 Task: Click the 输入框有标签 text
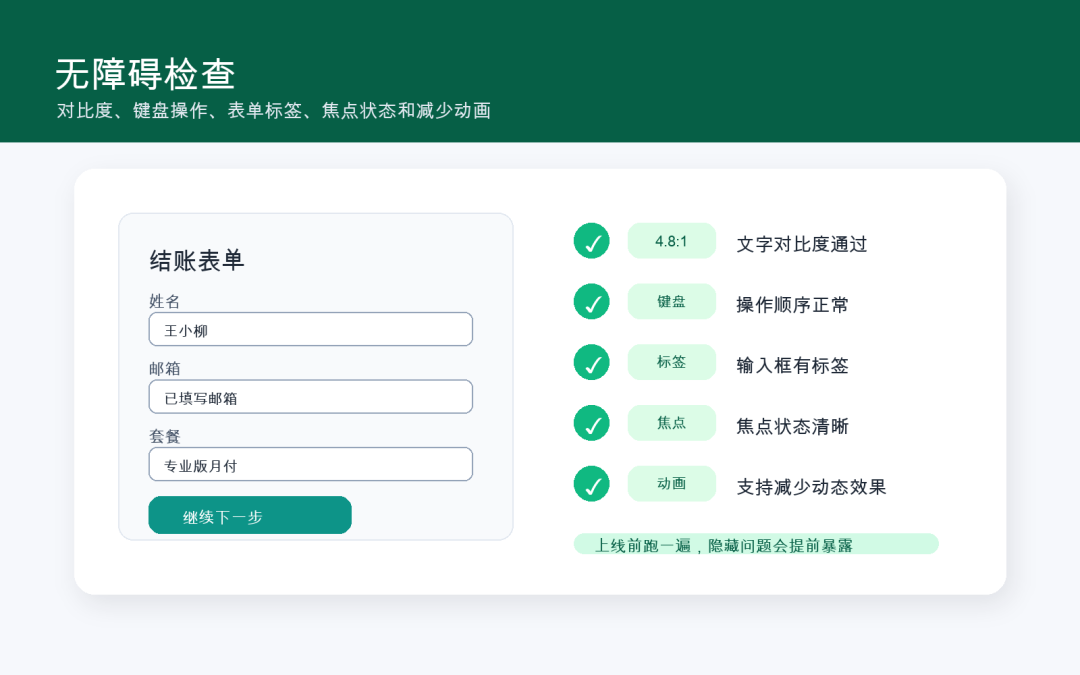point(792,366)
